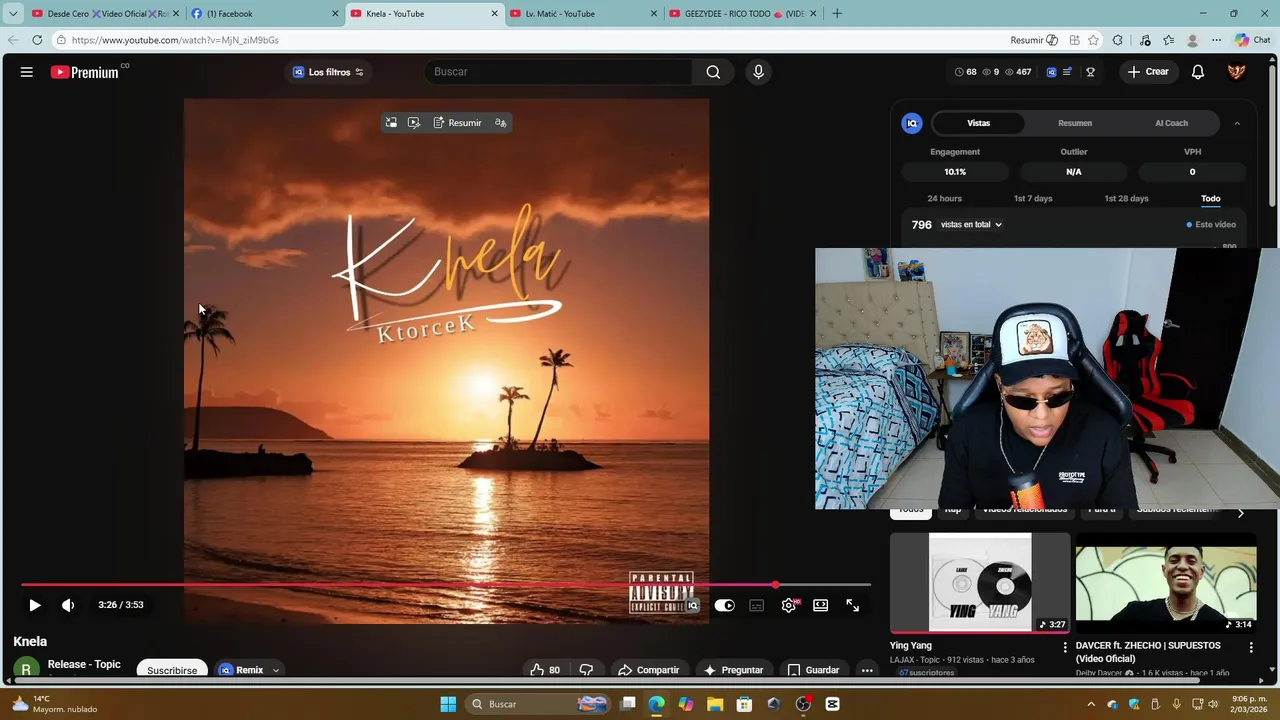Open the browser favorites list
The image size is (1280, 720).
point(1168,40)
